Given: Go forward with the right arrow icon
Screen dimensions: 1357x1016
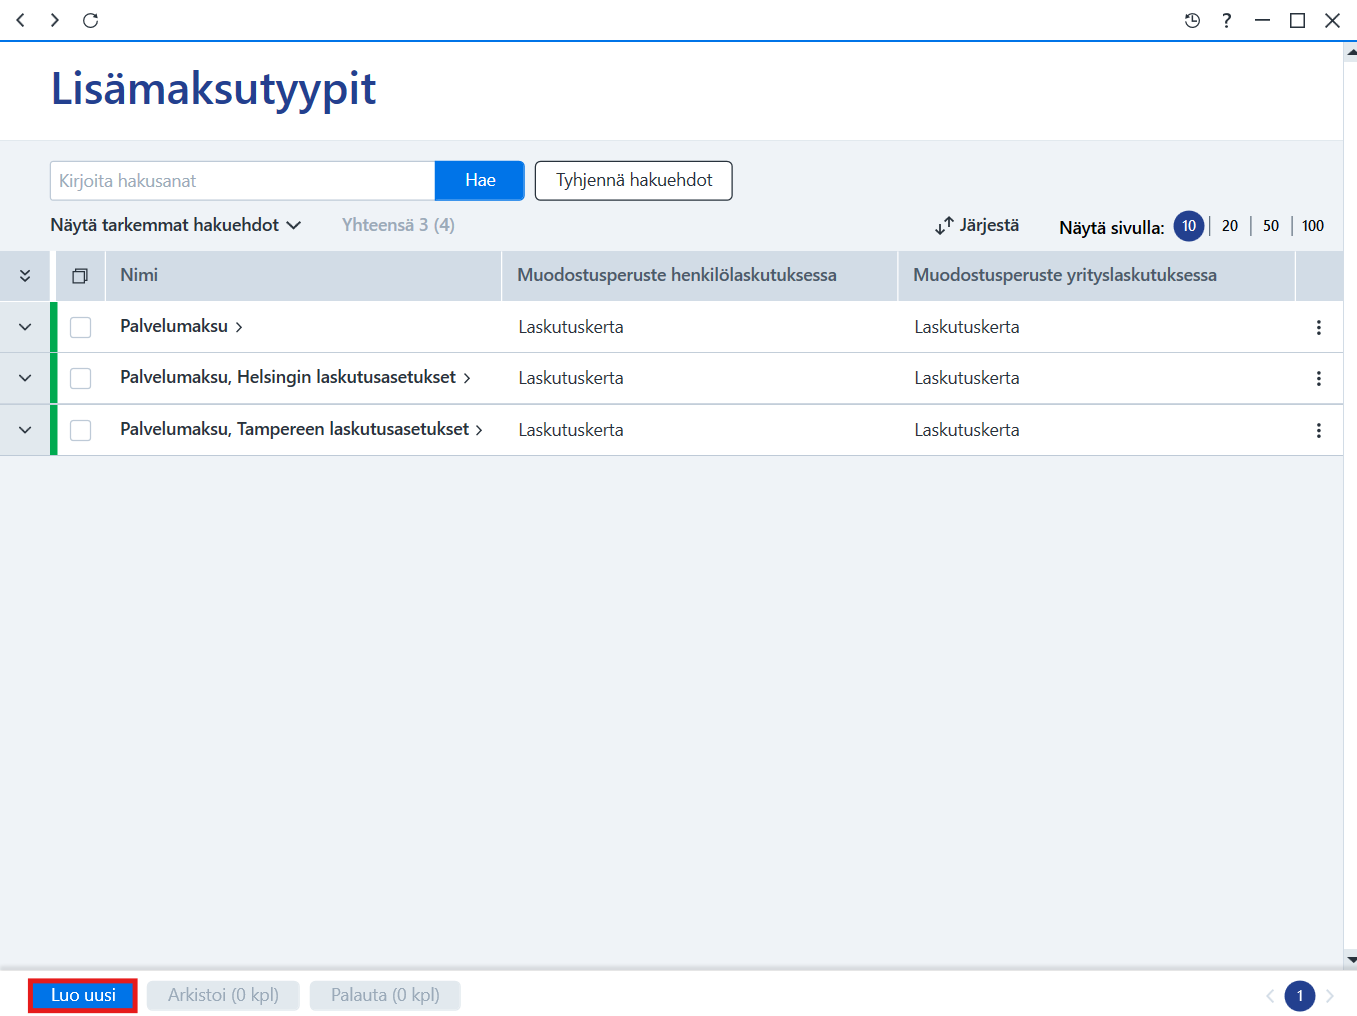Looking at the screenshot, I should click(x=55, y=20).
